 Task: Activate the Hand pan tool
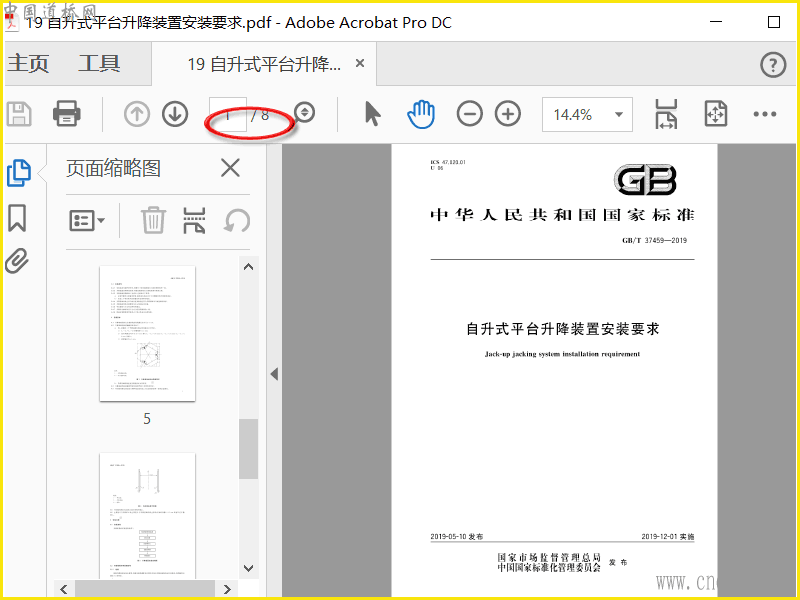421,114
